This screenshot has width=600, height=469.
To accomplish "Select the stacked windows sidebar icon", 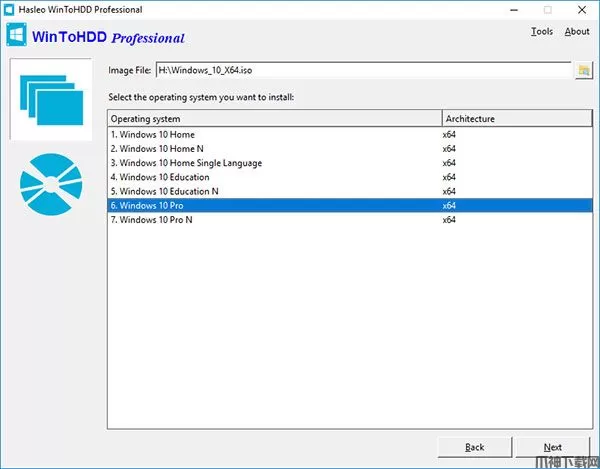I will (x=51, y=99).
